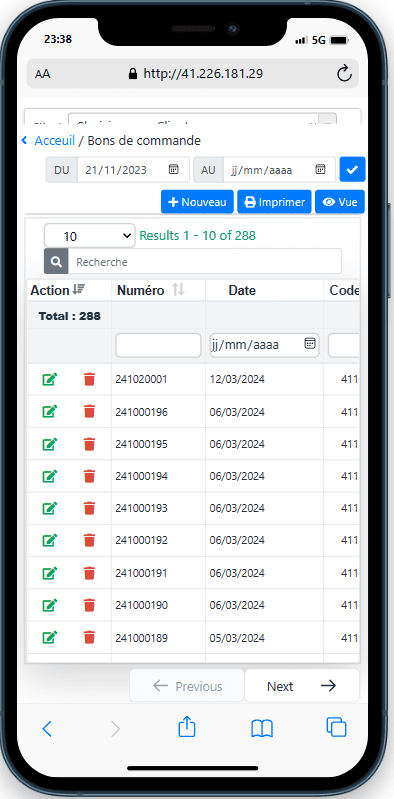Open calendar picker for DU date
Viewport: 394px width, 799px height.
tap(173, 169)
